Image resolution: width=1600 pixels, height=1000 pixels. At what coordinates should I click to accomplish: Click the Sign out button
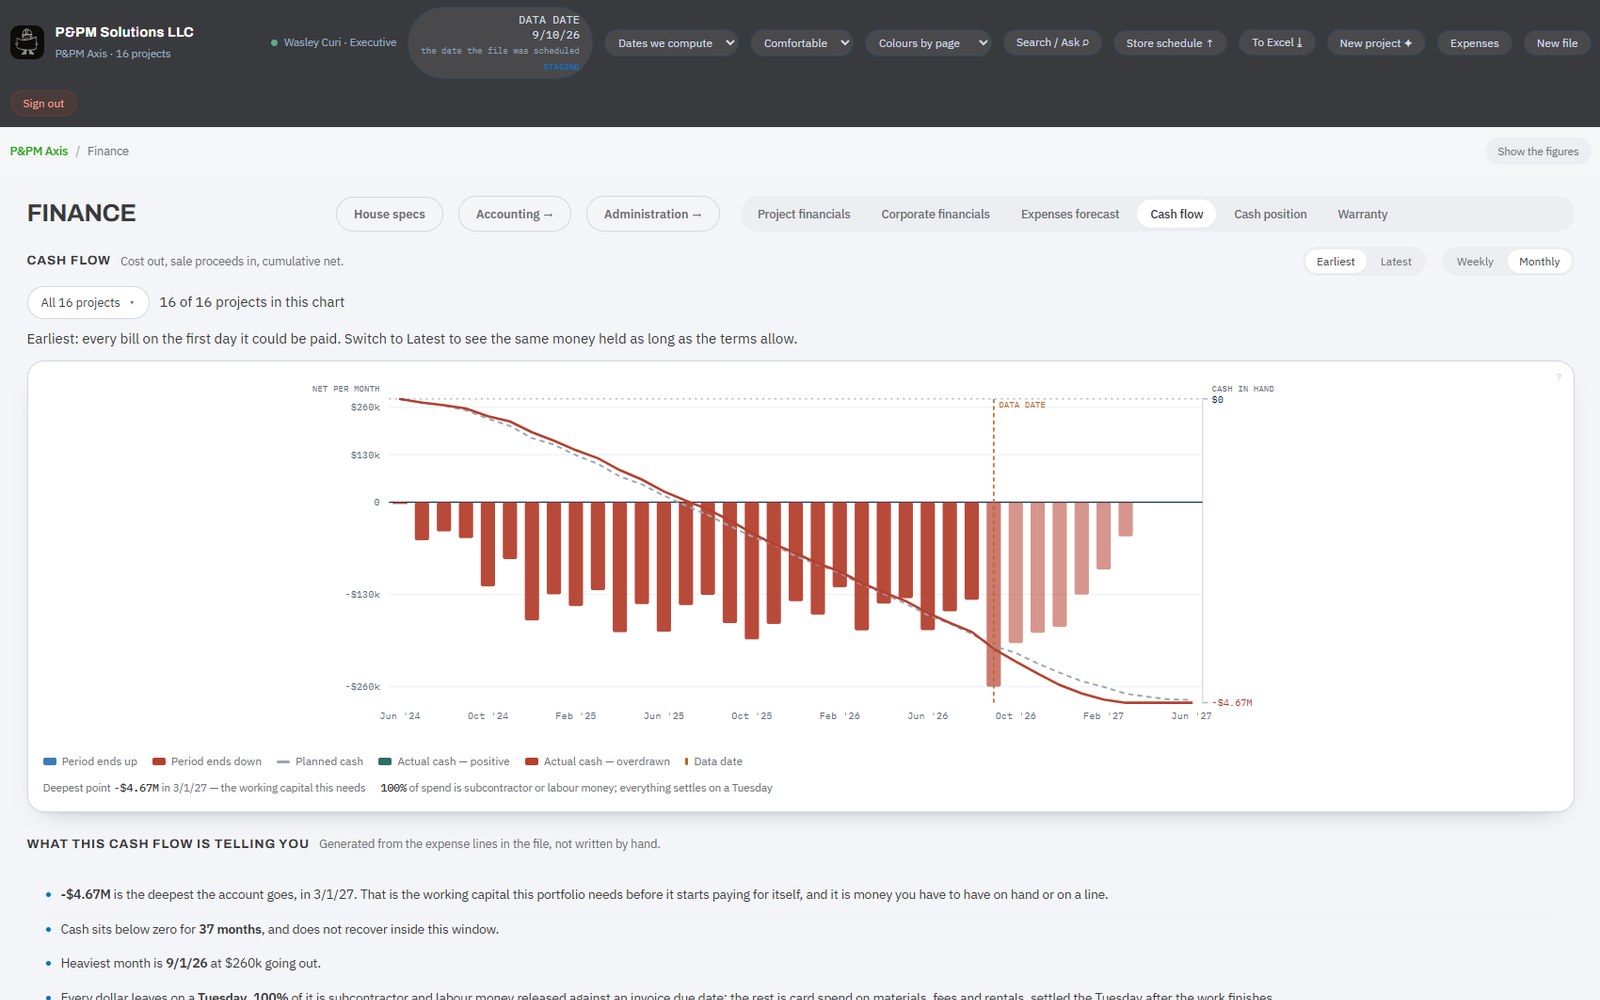click(43, 104)
